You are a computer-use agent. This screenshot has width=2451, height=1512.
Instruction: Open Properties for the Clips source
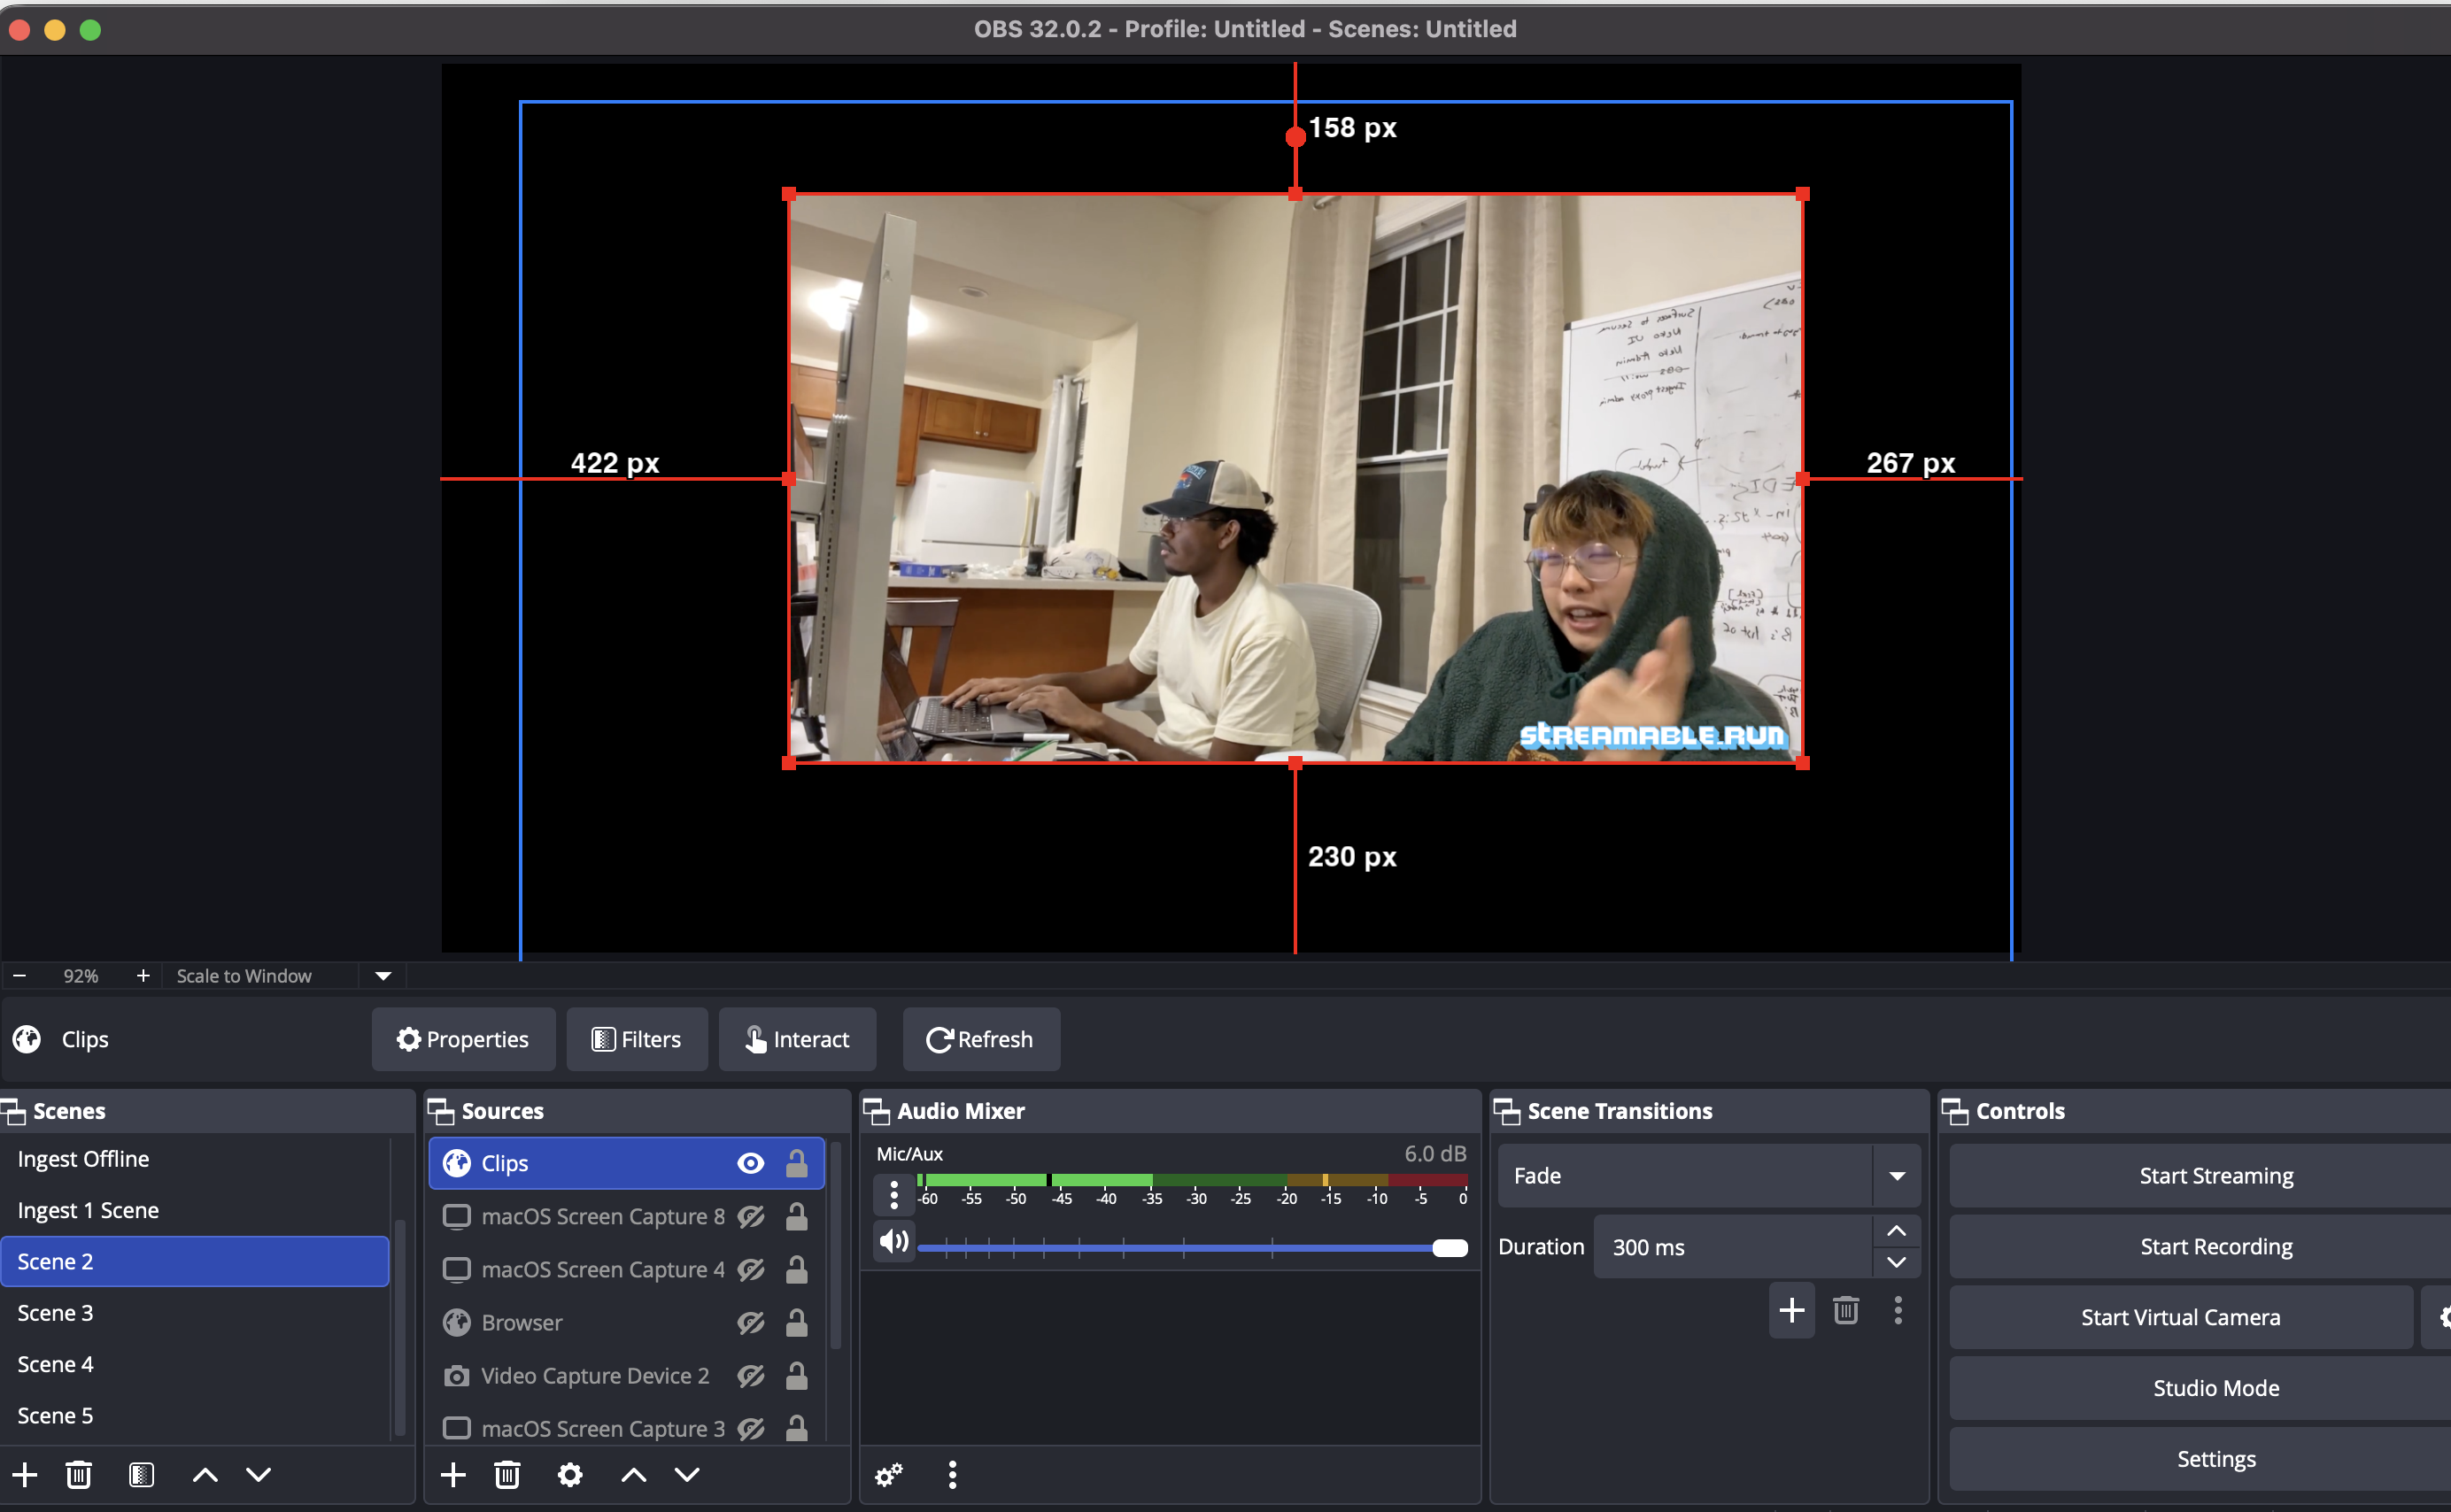463,1039
